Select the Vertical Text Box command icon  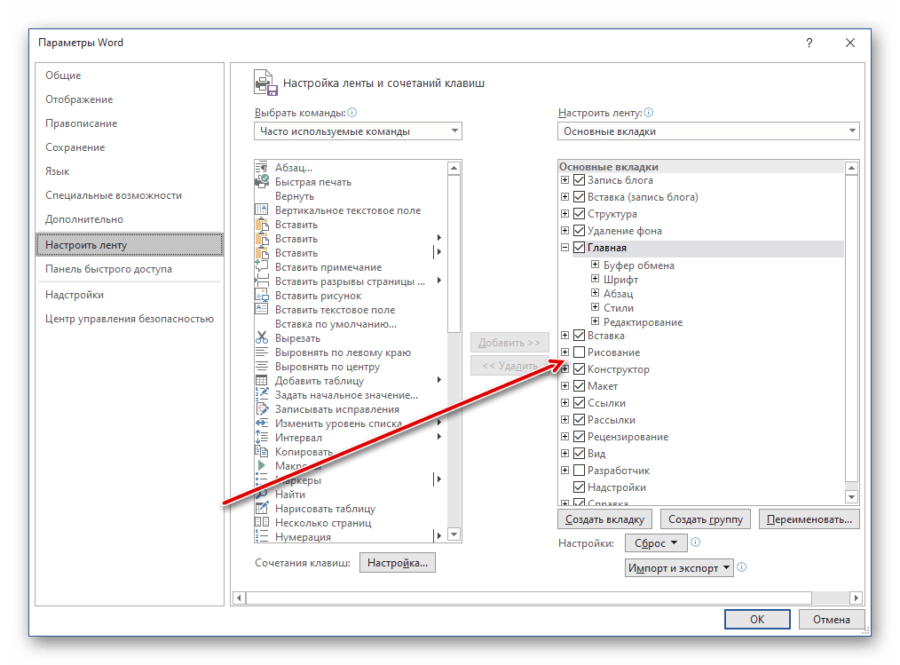coord(262,210)
